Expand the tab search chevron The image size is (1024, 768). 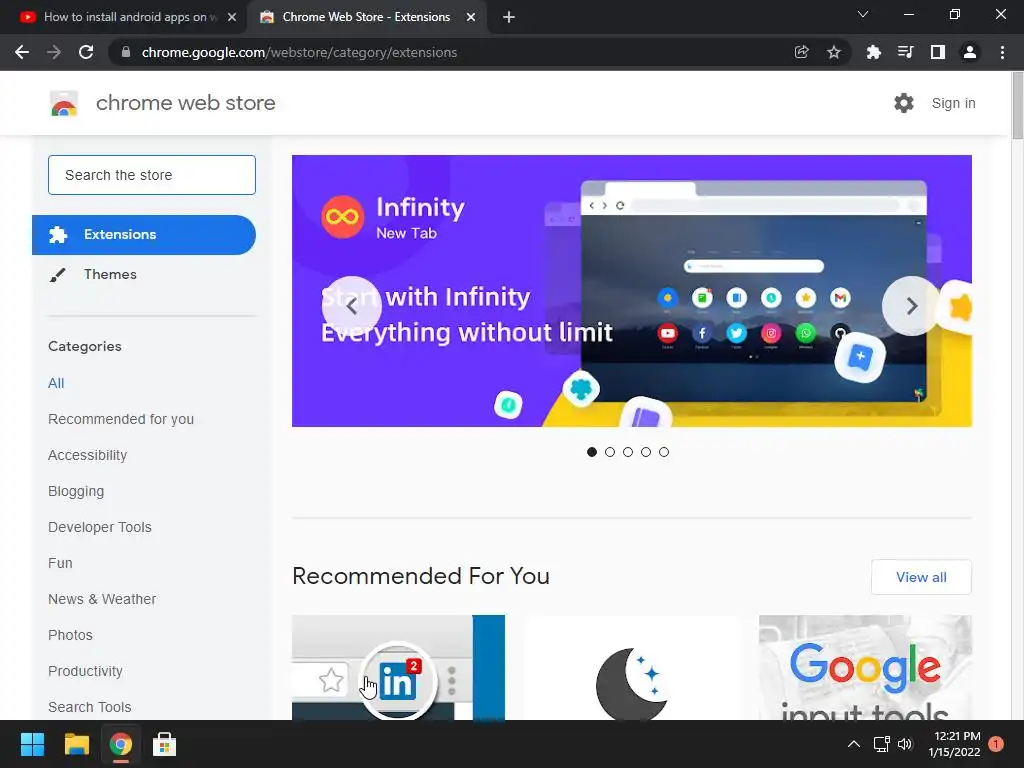pyautogui.click(x=863, y=14)
